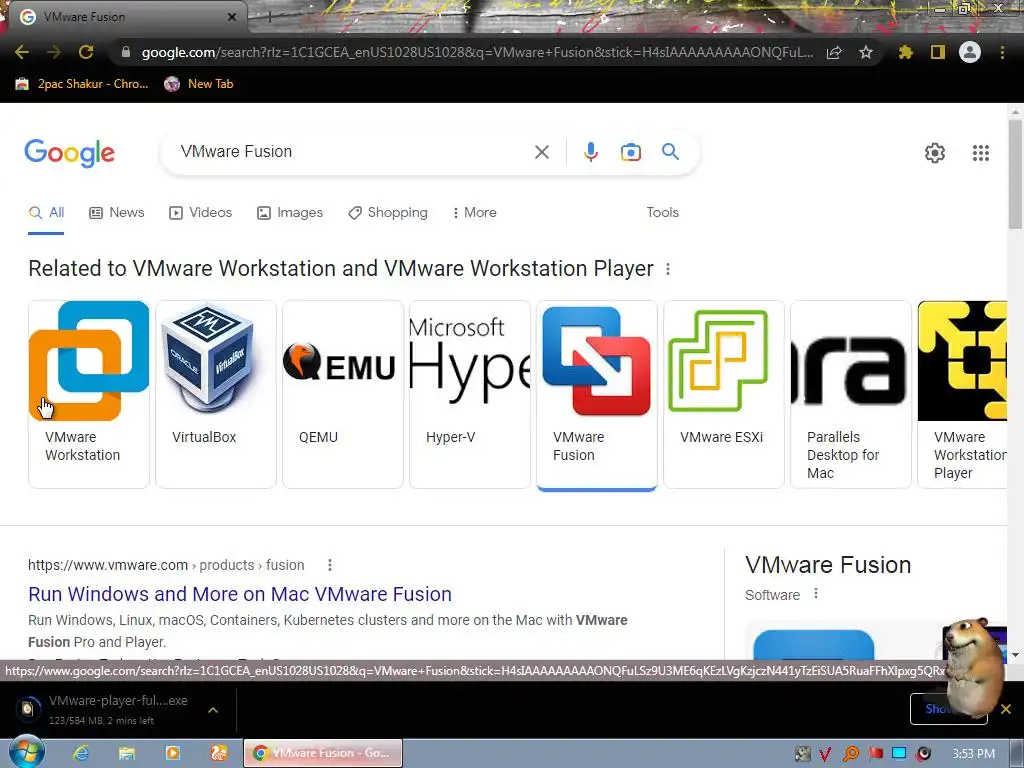The width and height of the screenshot is (1024, 768).
Task: Launch Internet Explorer from the taskbar
Action: coord(81,753)
